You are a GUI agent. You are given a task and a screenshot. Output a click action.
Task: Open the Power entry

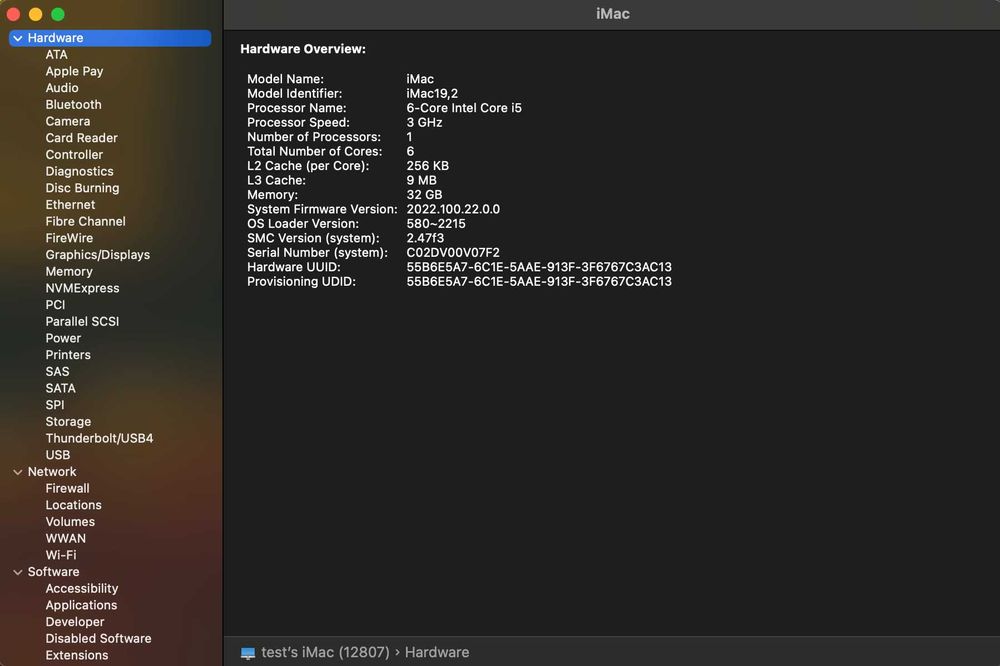[x=63, y=338]
